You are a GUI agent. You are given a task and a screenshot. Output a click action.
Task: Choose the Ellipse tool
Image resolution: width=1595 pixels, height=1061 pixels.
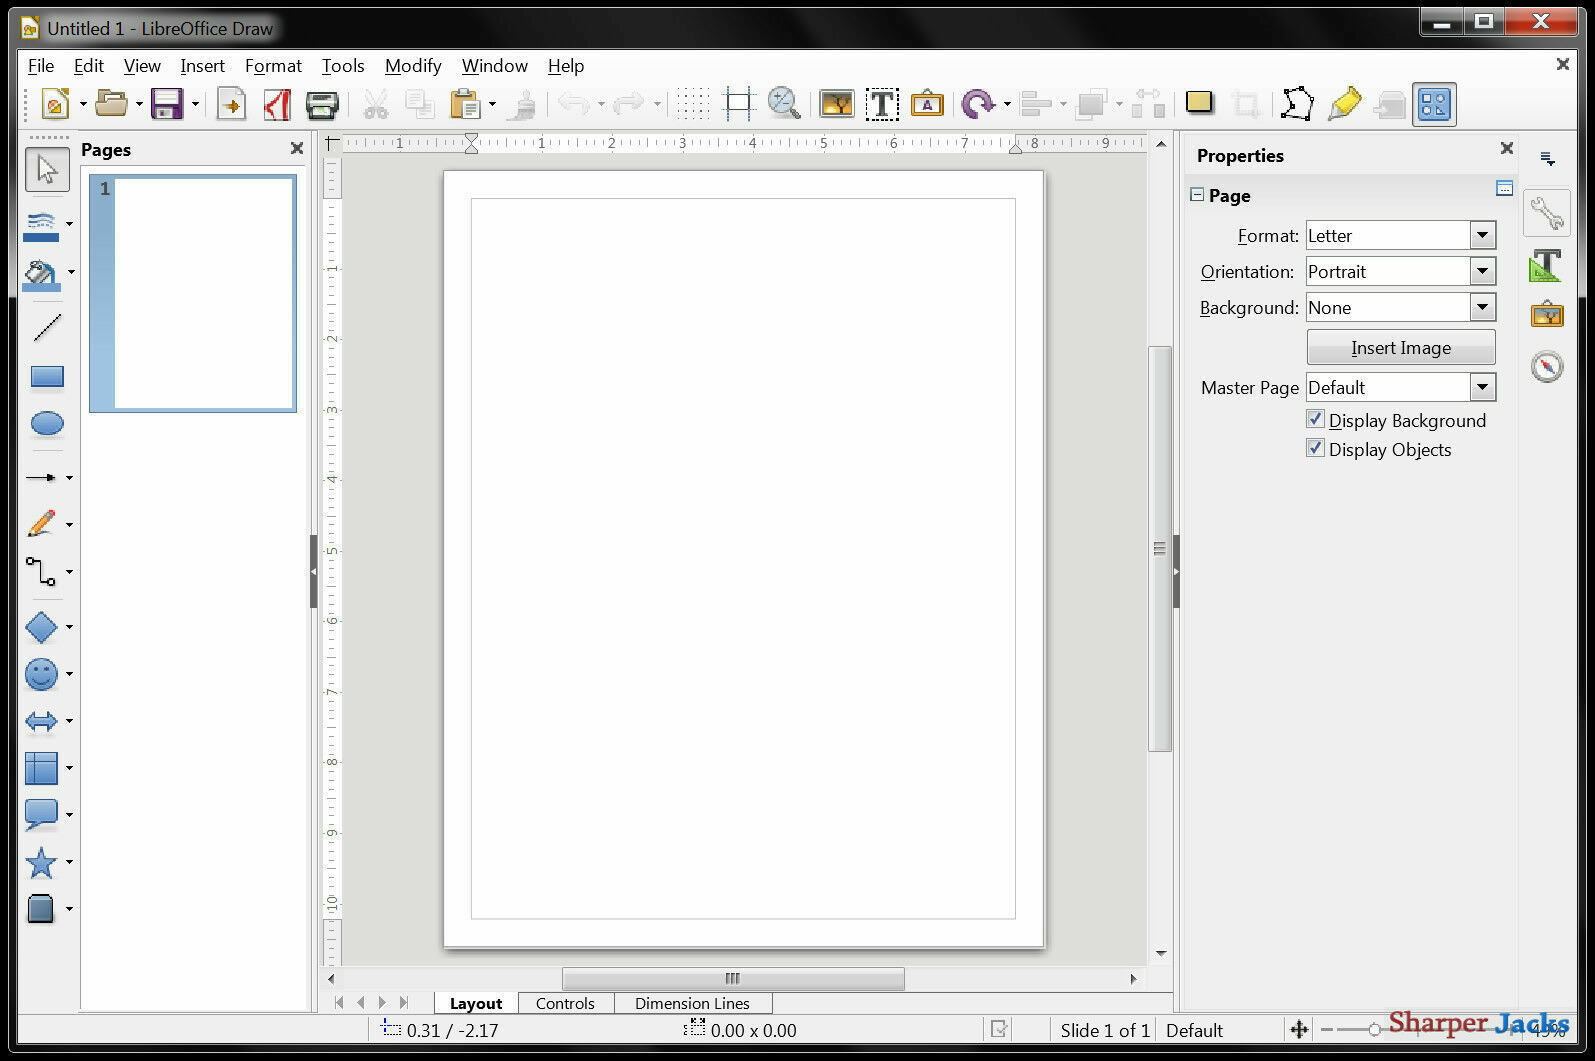point(47,424)
